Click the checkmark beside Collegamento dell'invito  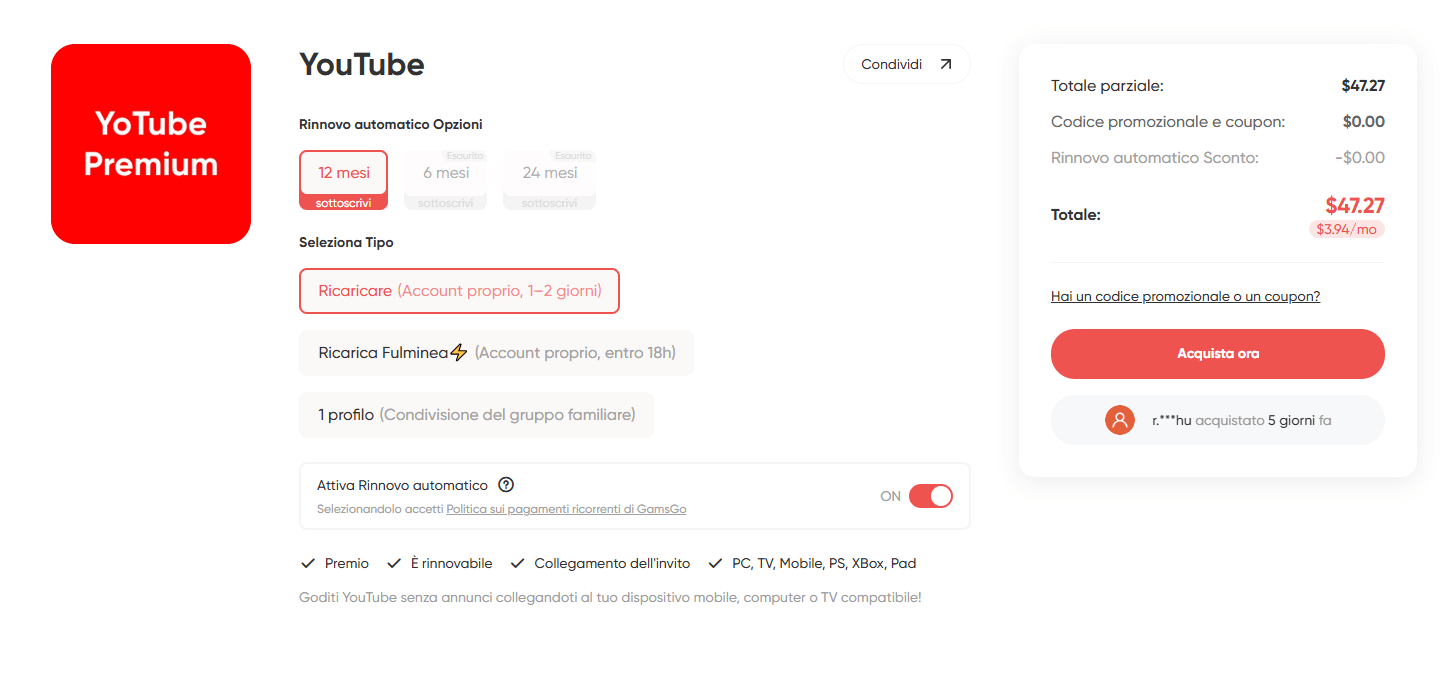click(x=517, y=563)
